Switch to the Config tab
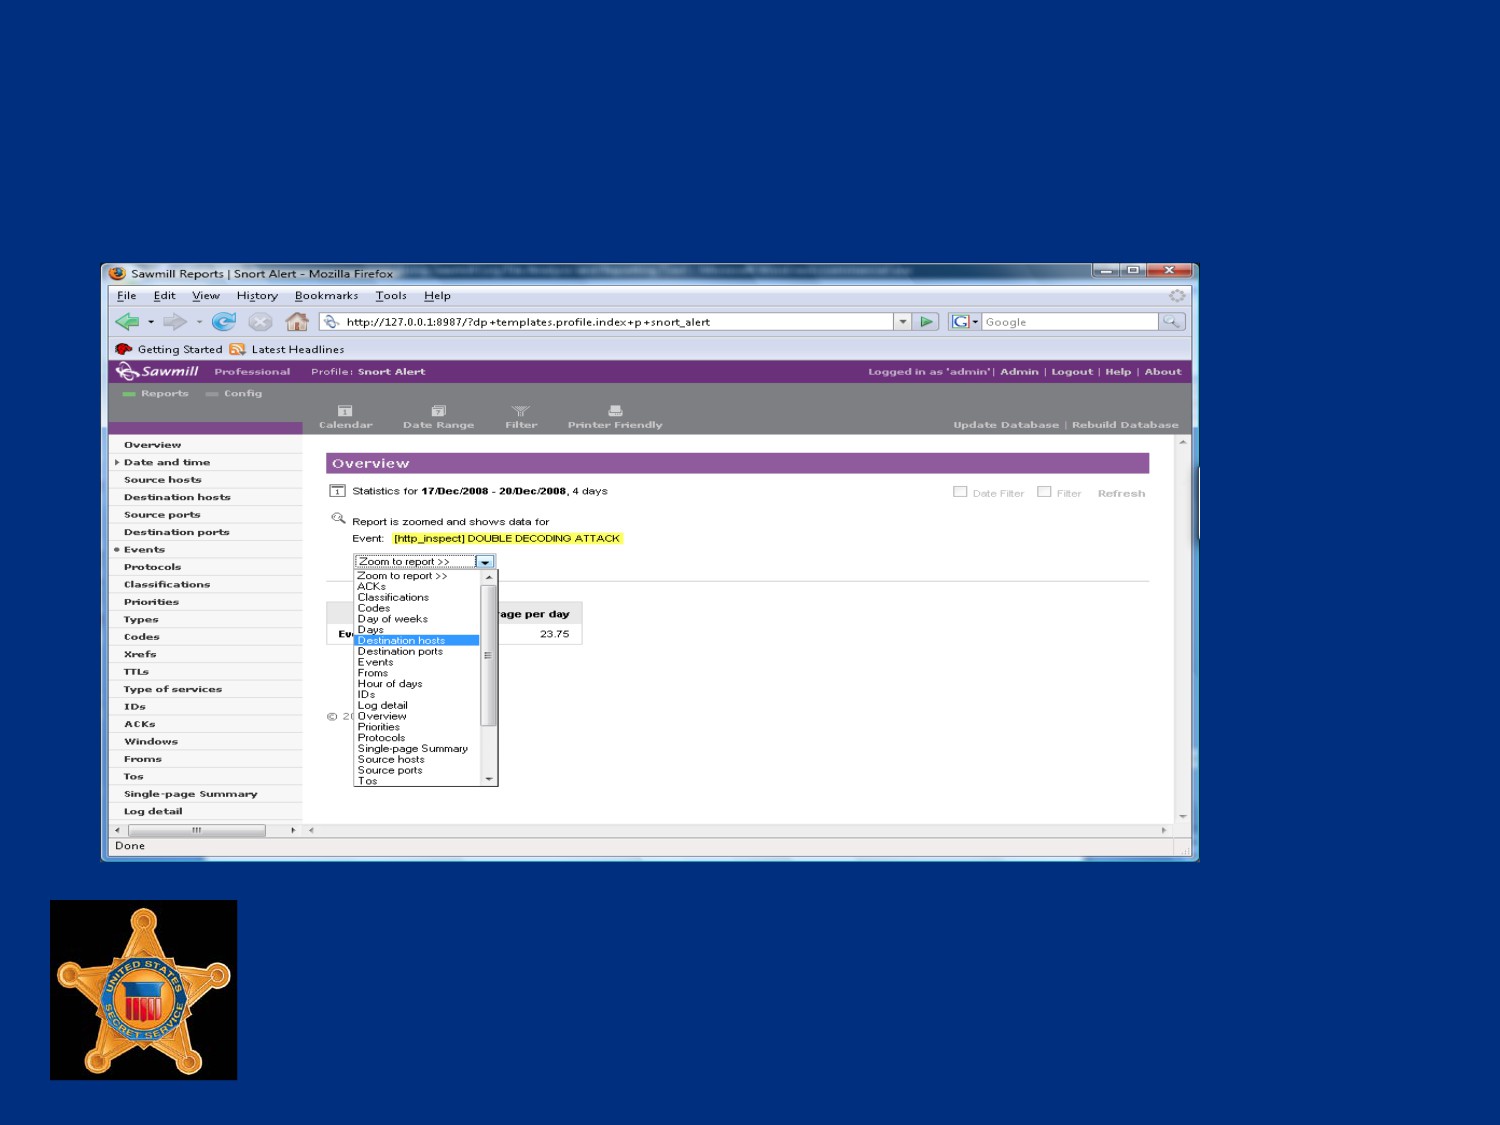Viewport: 1500px width, 1125px height. coord(234,393)
